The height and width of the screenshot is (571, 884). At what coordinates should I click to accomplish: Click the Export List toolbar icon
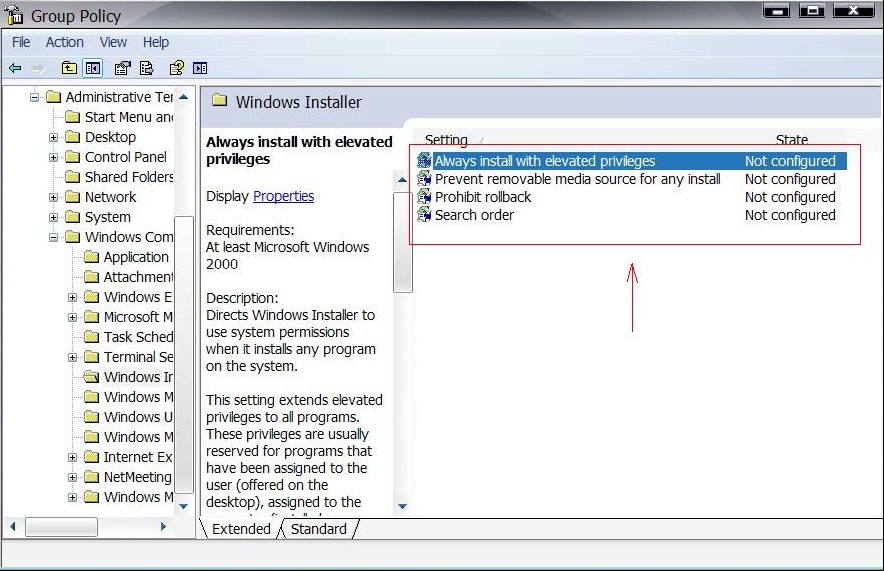click(x=147, y=68)
